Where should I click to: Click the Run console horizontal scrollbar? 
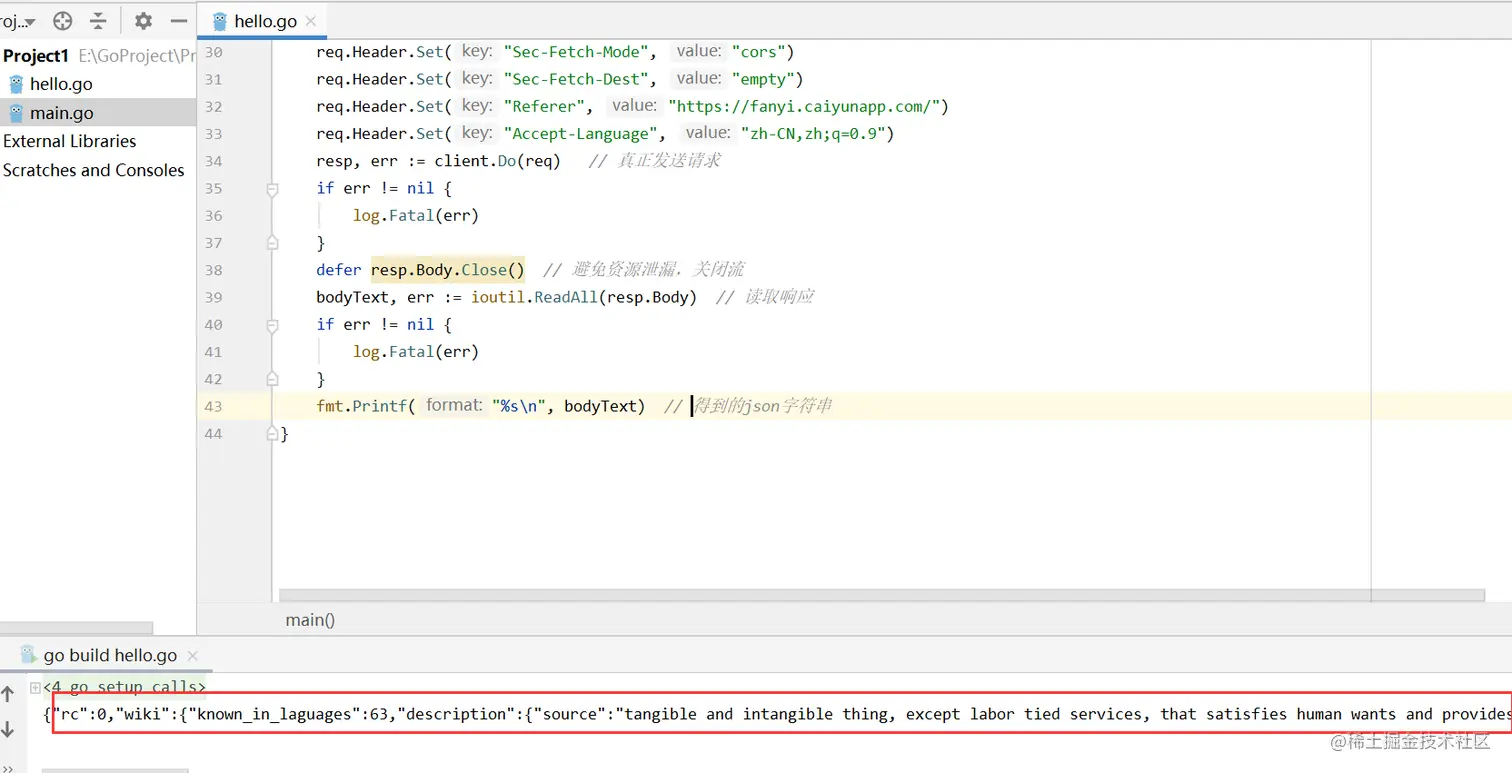click(115, 770)
